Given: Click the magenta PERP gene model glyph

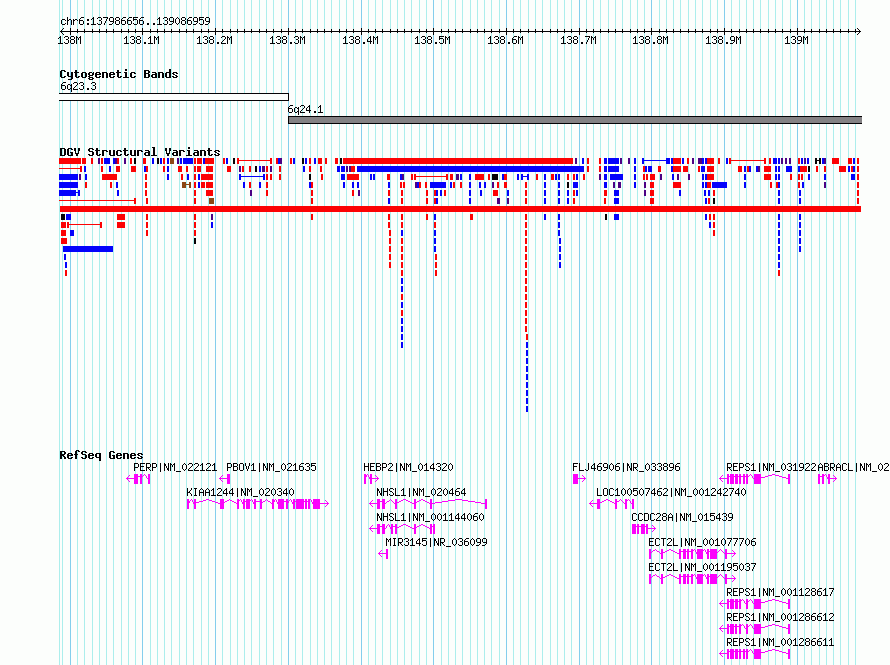Looking at the screenshot, I should 138,479.
